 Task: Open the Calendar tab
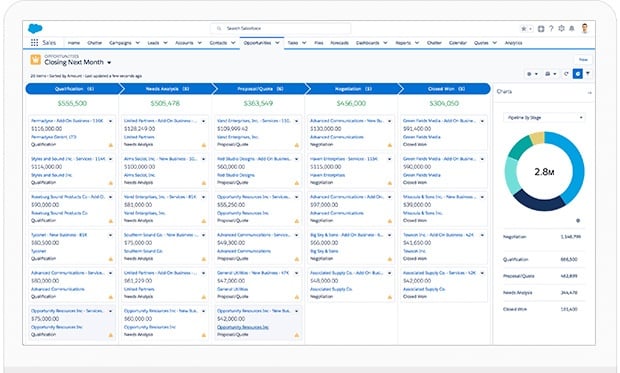click(x=457, y=43)
